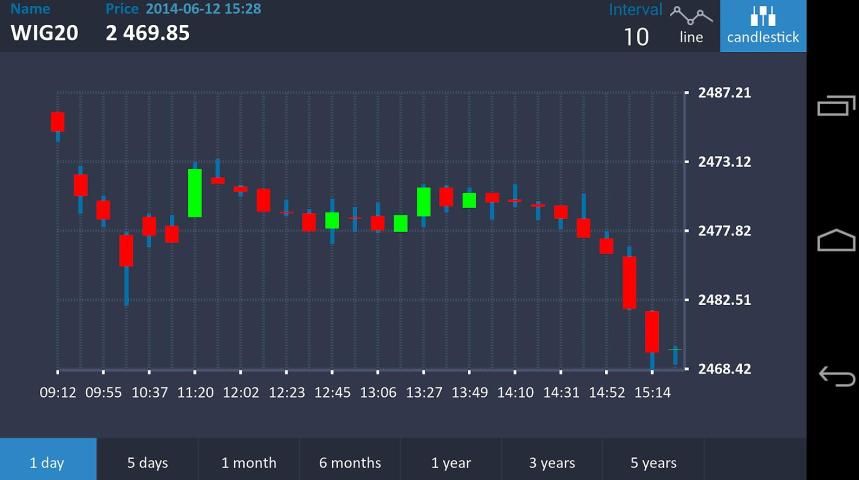Switch to the 3 years range
Image resolution: width=859 pixels, height=480 pixels.
[552, 462]
